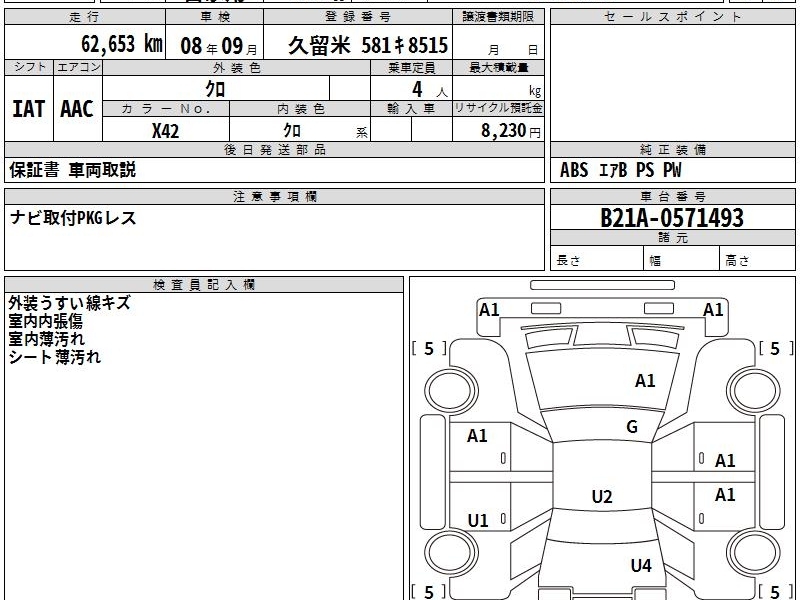Click the A1 mark on the hood
The image size is (800, 600).
click(645, 381)
